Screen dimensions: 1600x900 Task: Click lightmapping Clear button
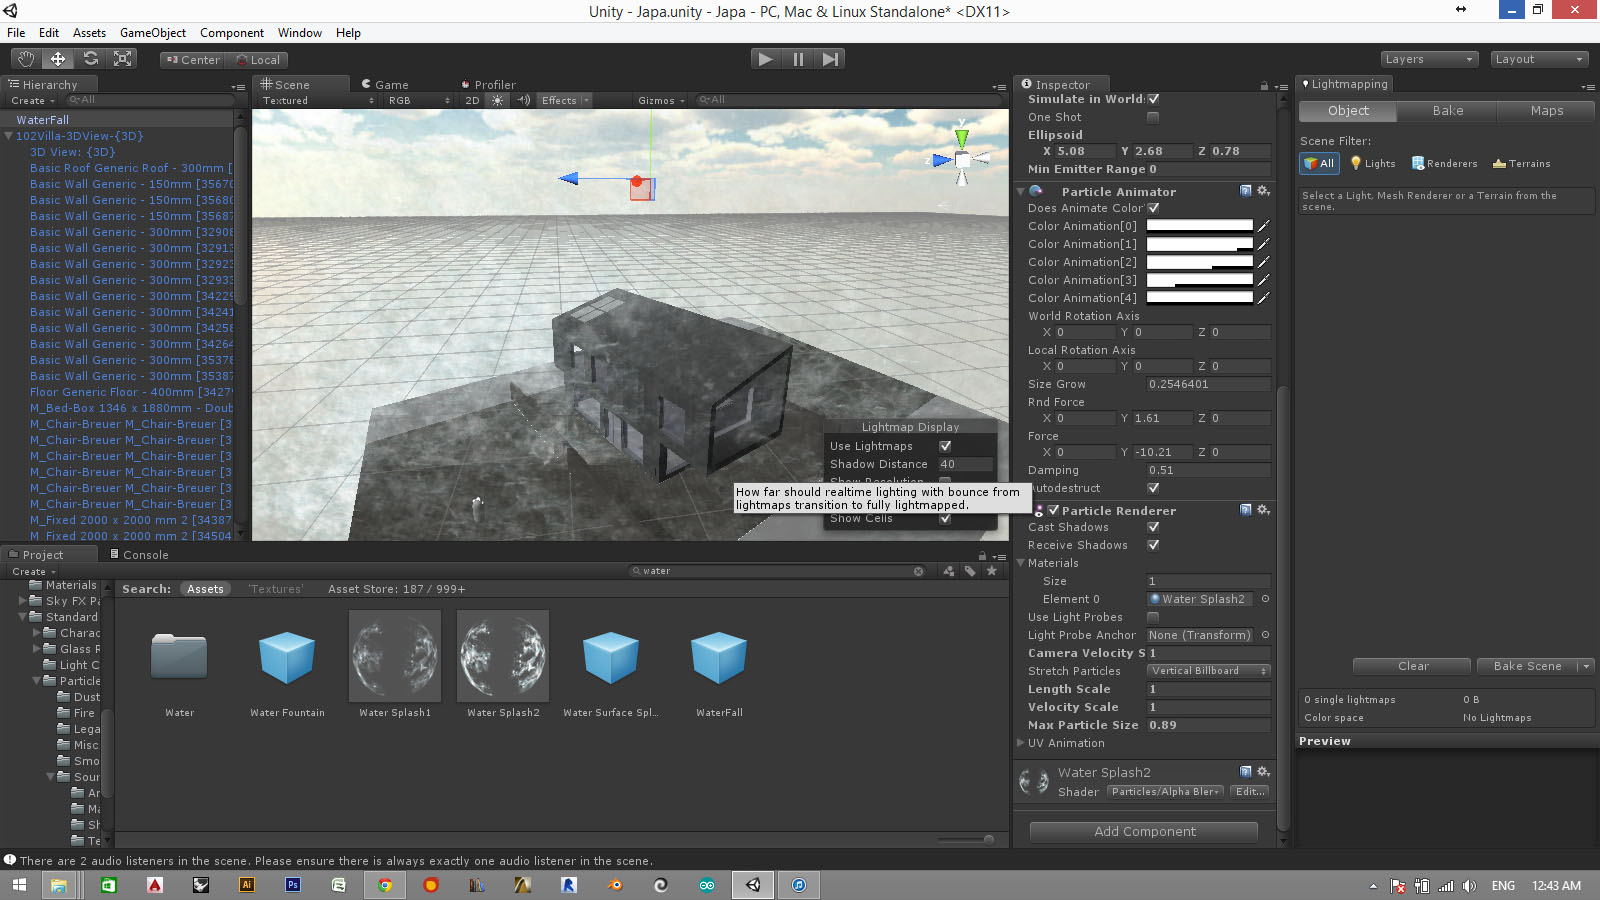(x=1412, y=666)
